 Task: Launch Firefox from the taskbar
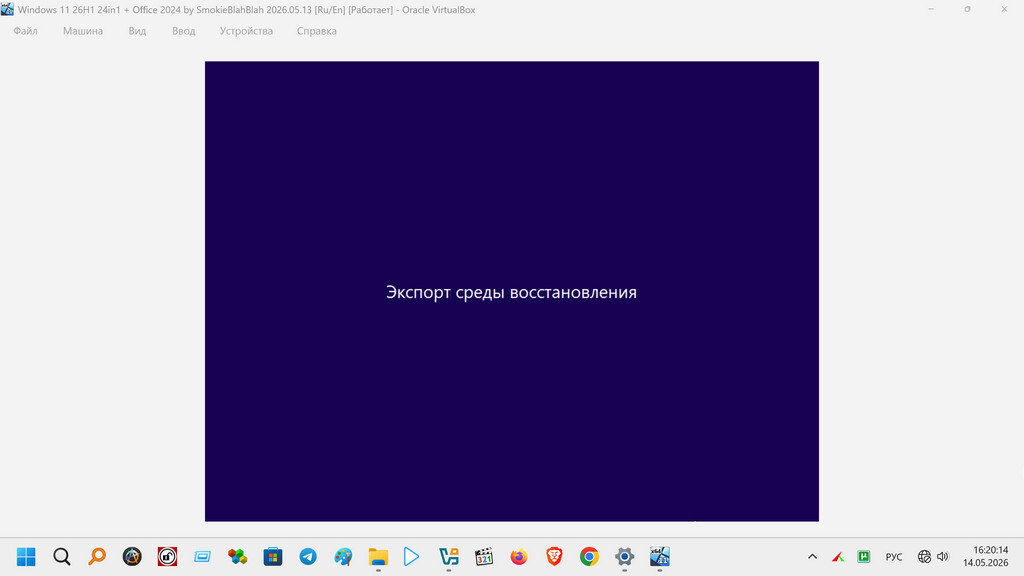point(519,556)
